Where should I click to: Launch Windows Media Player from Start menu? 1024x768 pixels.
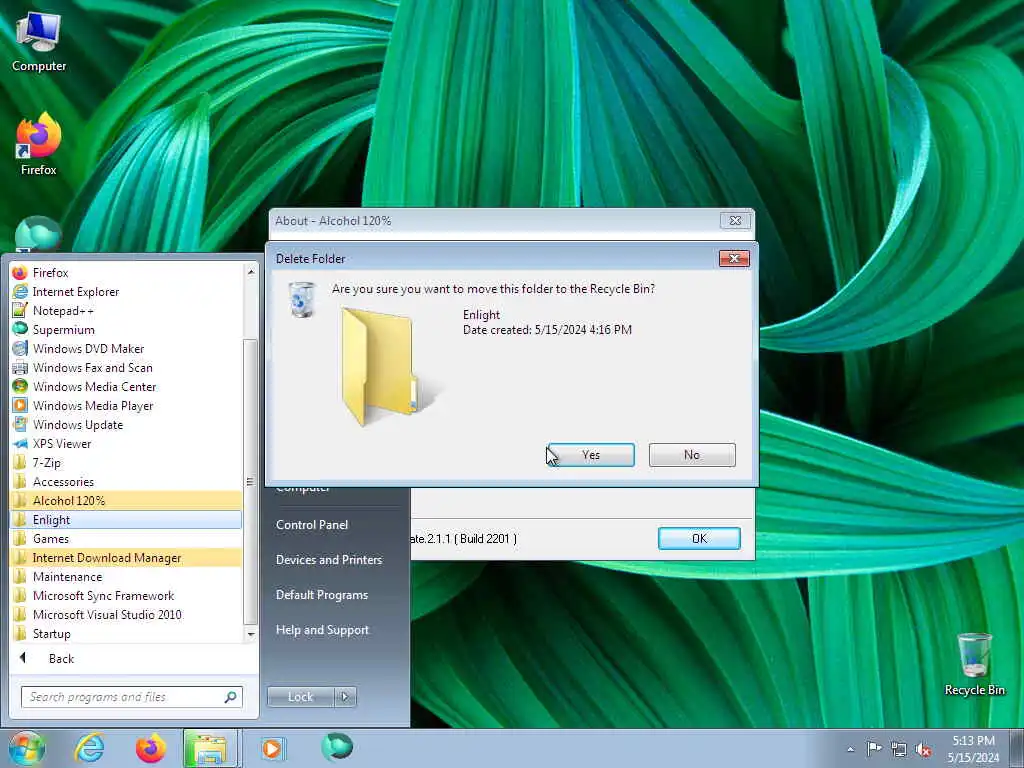[x=127, y=406]
